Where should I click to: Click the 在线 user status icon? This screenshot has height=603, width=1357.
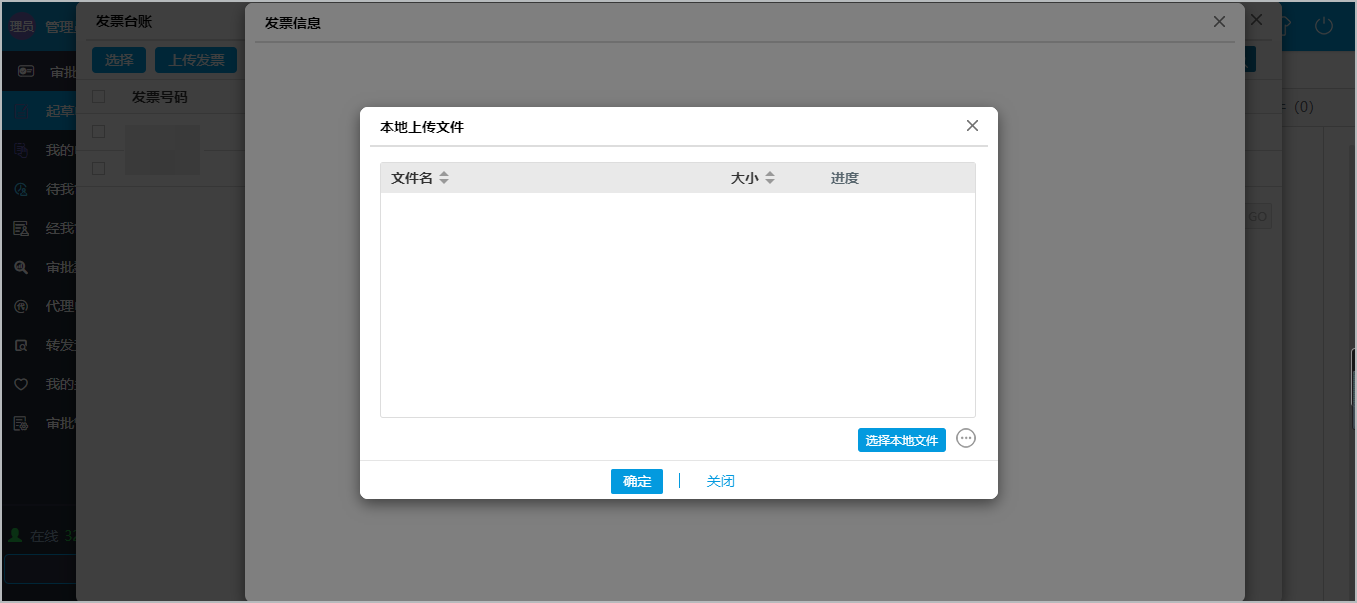[15, 536]
